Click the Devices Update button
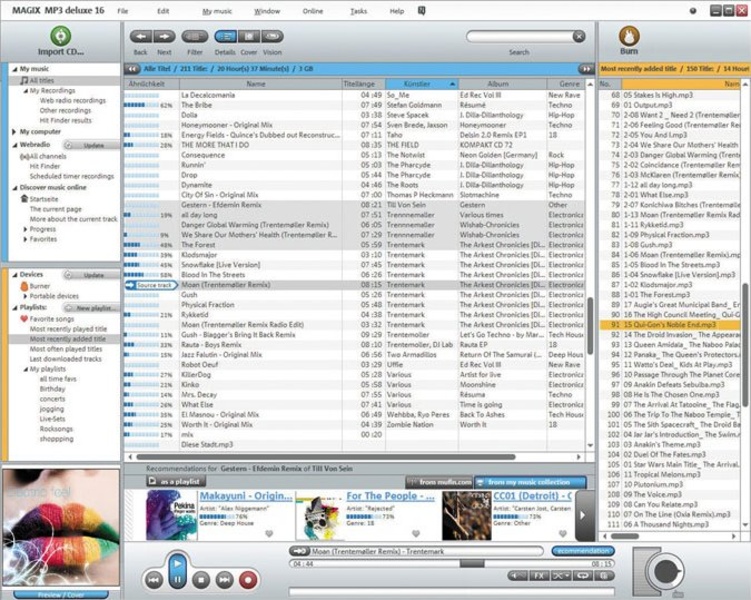The width and height of the screenshot is (751, 600). pyautogui.click(x=91, y=275)
